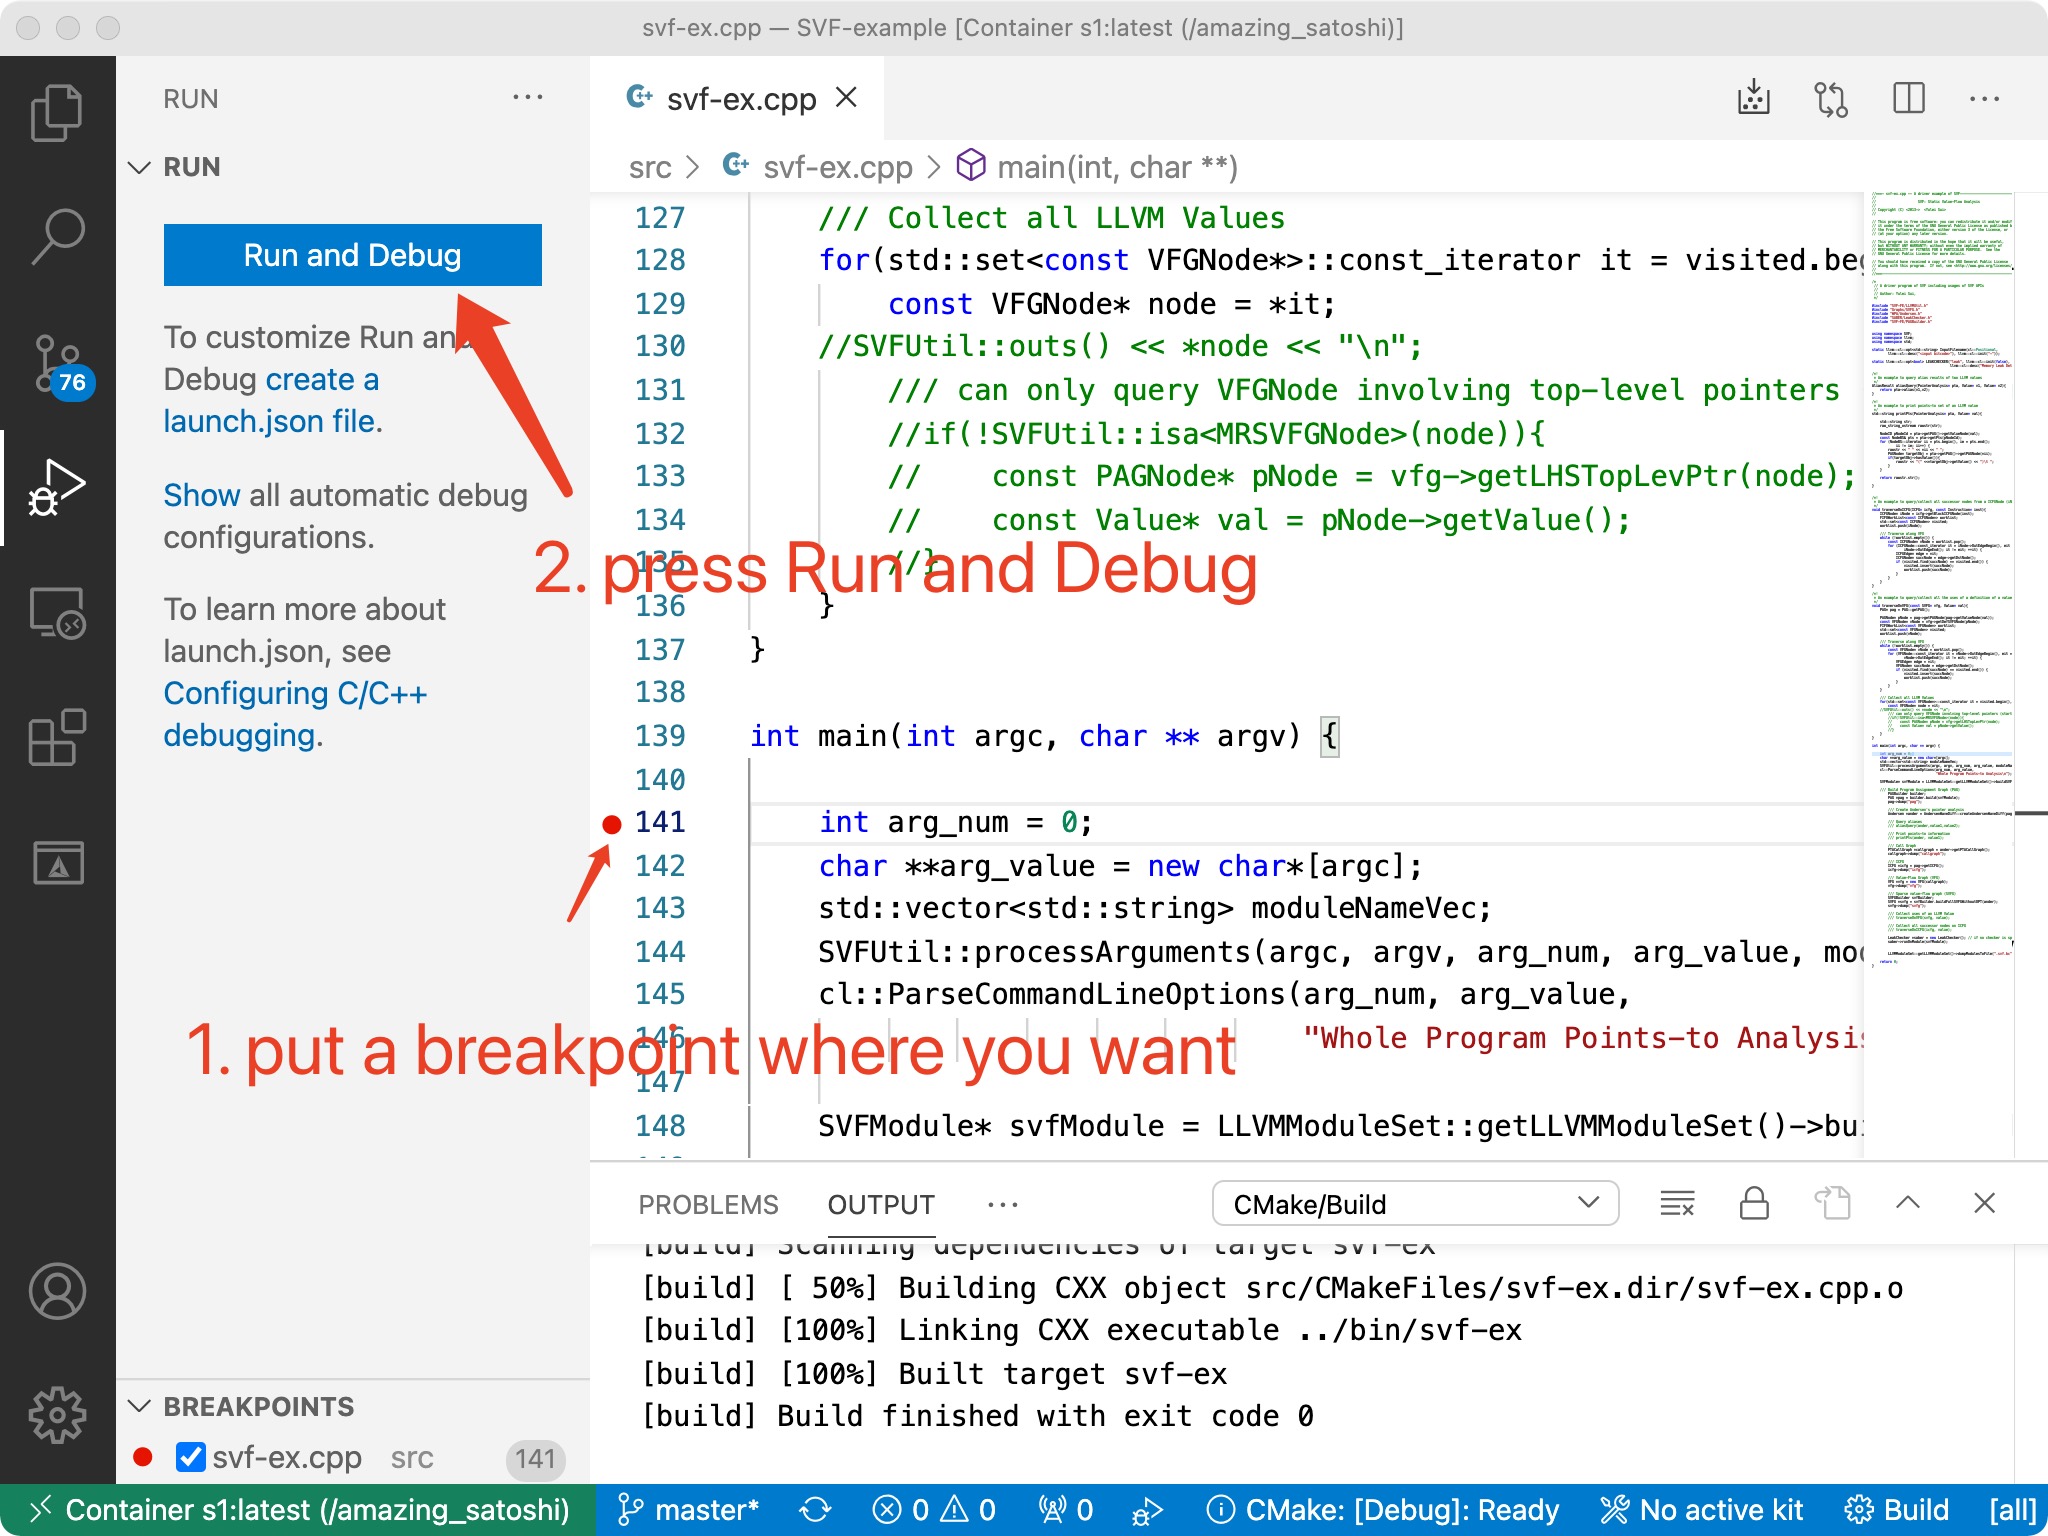The image size is (2048, 1536).
Task: Open remote container indicator s1:latest
Action: (298, 1510)
